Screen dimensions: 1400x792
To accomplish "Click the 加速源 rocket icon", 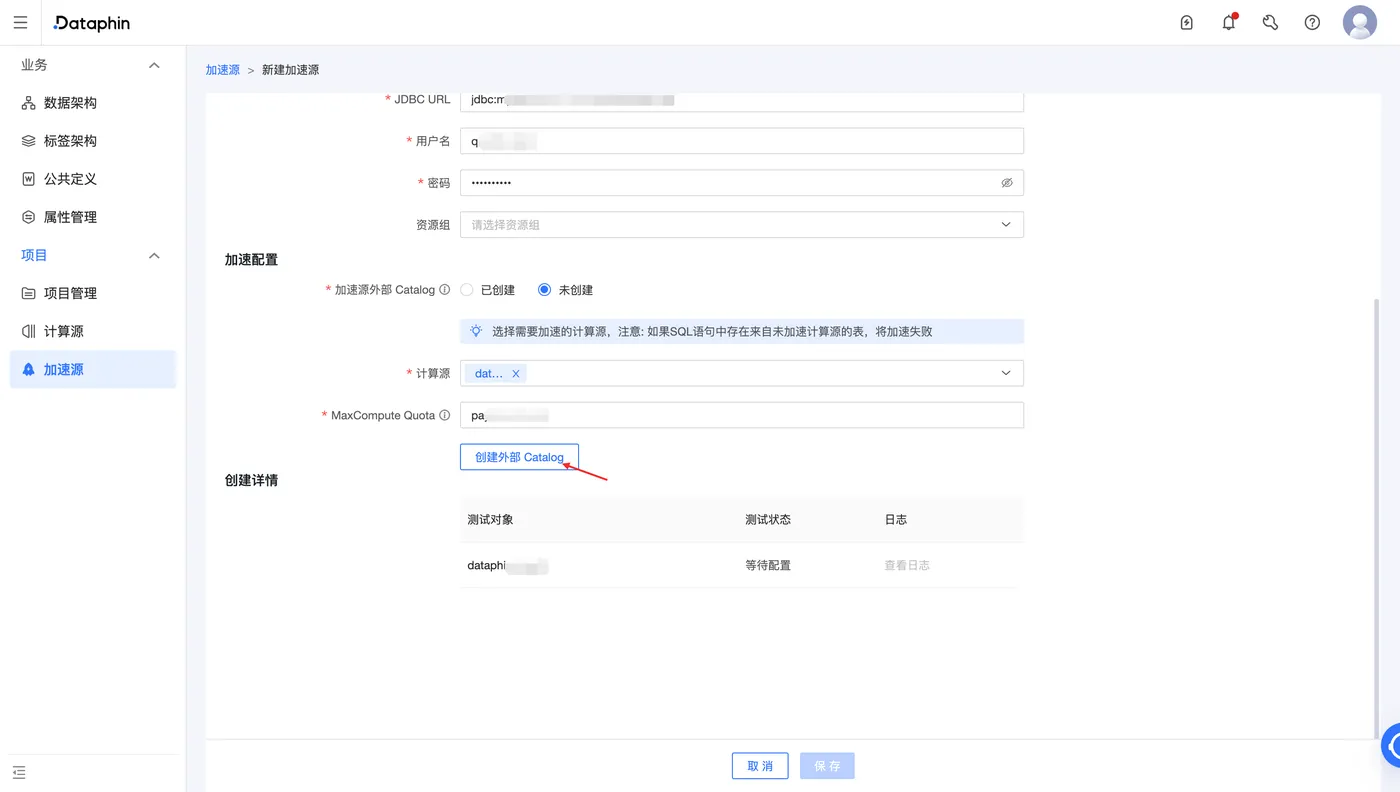I will click(x=28, y=369).
